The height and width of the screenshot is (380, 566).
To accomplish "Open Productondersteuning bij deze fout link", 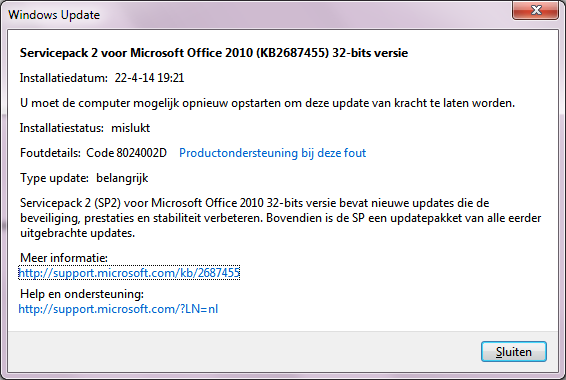I will click(x=273, y=153).
